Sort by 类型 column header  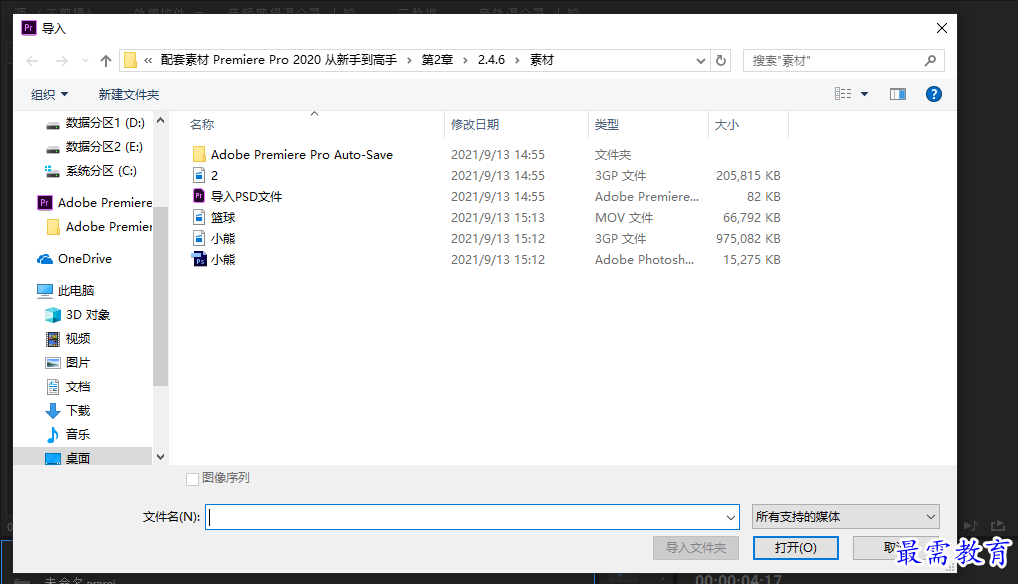(607, 125)
